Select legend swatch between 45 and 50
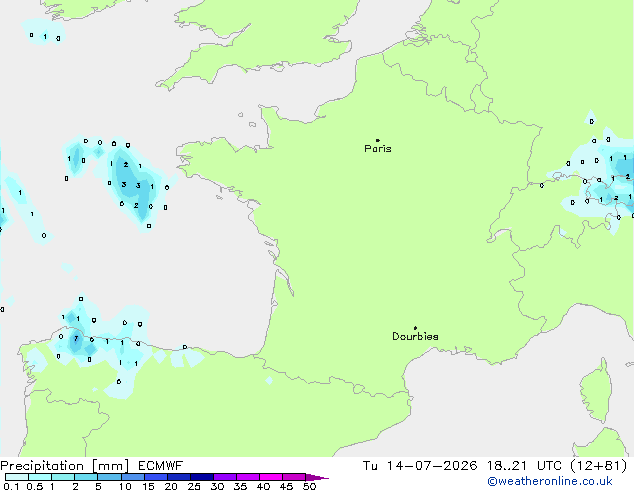 pos(294,477)
